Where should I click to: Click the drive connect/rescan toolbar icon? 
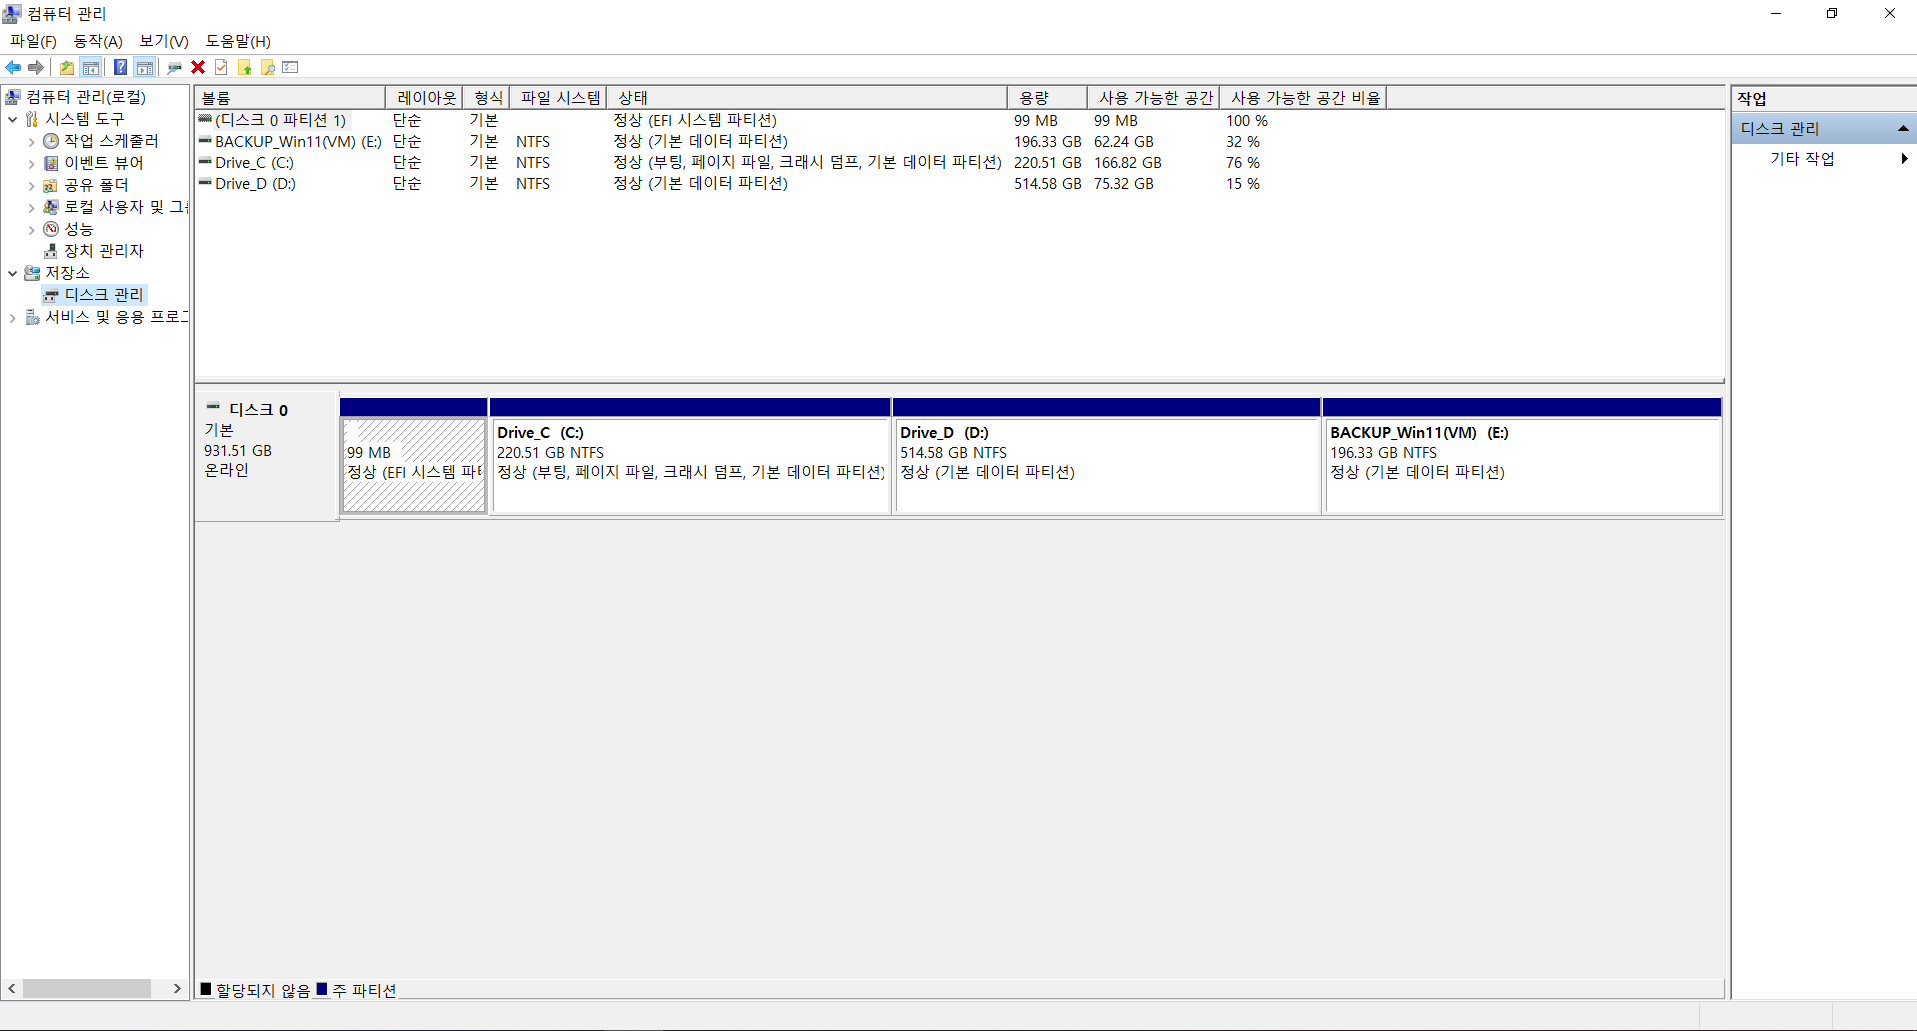coord(175,67)
